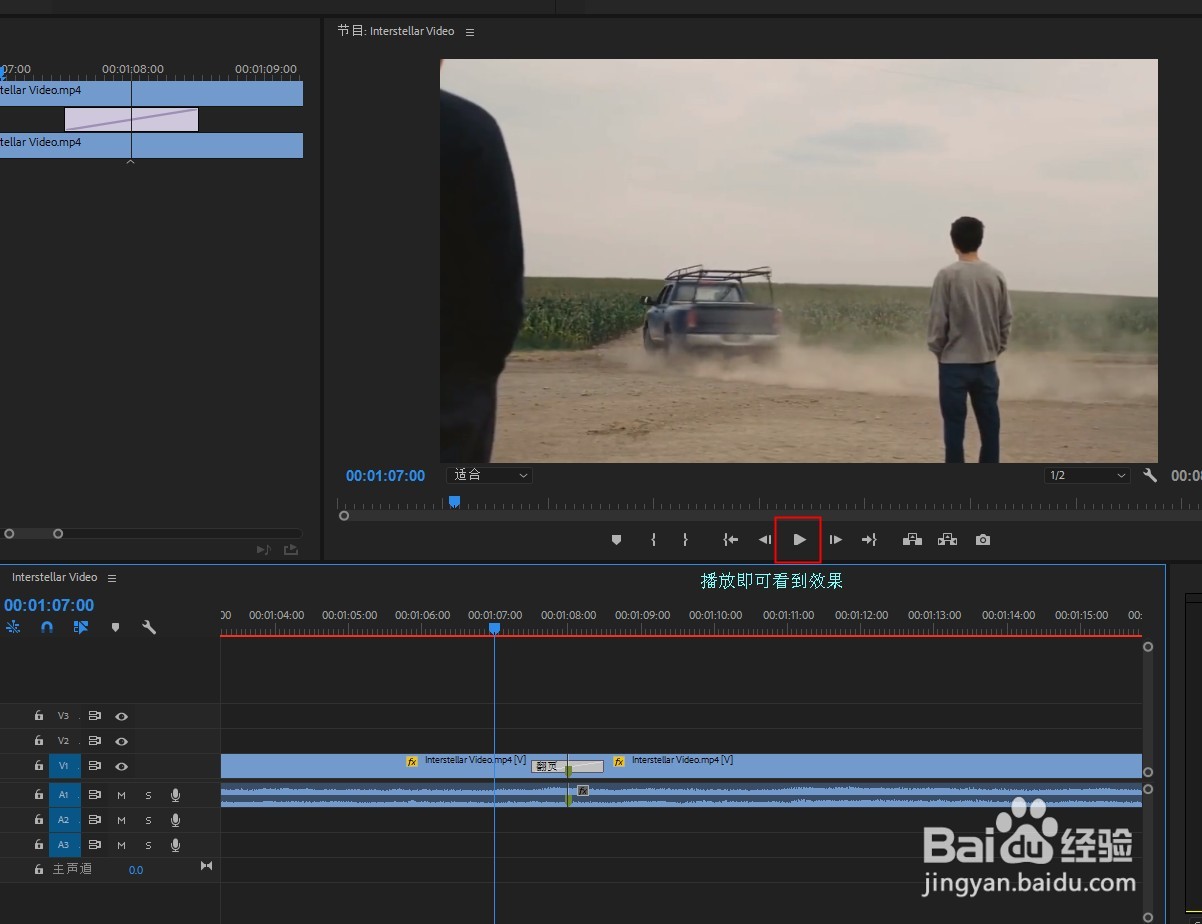Step forward one frame

pos(835,540)
